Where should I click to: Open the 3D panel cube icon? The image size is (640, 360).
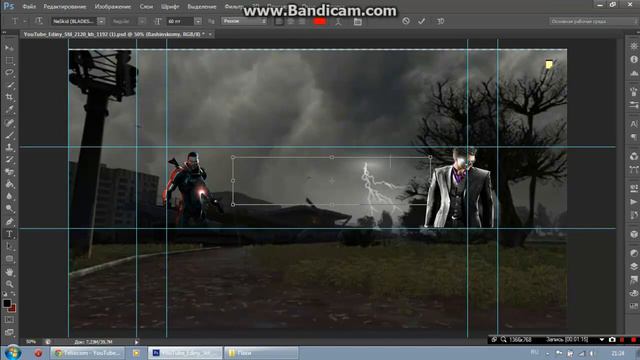[634, 234]
